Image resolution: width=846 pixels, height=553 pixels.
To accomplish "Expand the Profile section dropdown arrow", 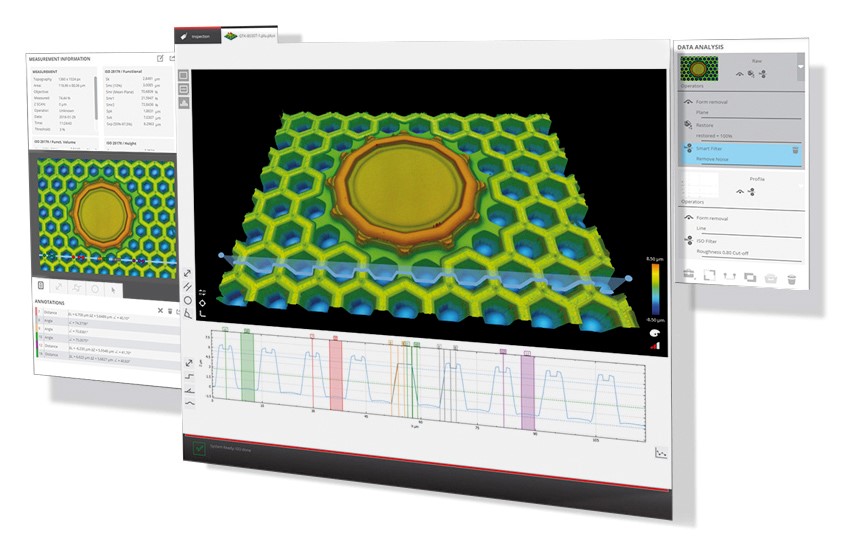I will (800, 184).
